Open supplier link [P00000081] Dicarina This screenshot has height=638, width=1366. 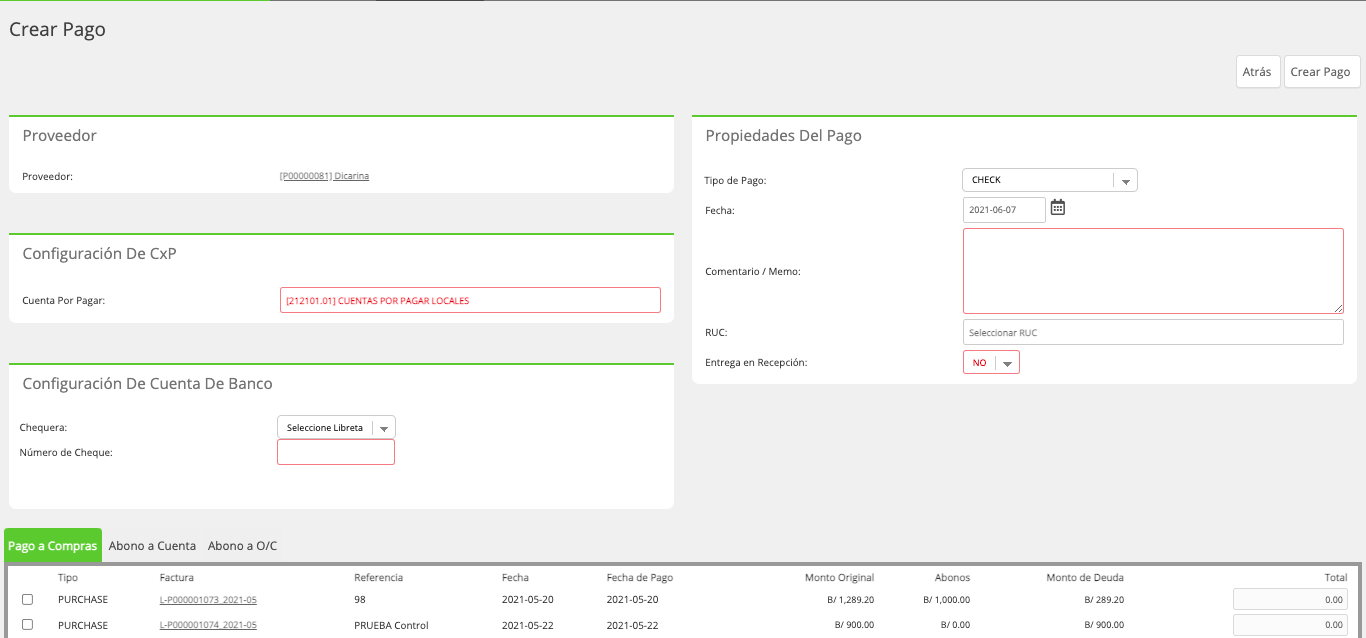(x=325, y=177)
